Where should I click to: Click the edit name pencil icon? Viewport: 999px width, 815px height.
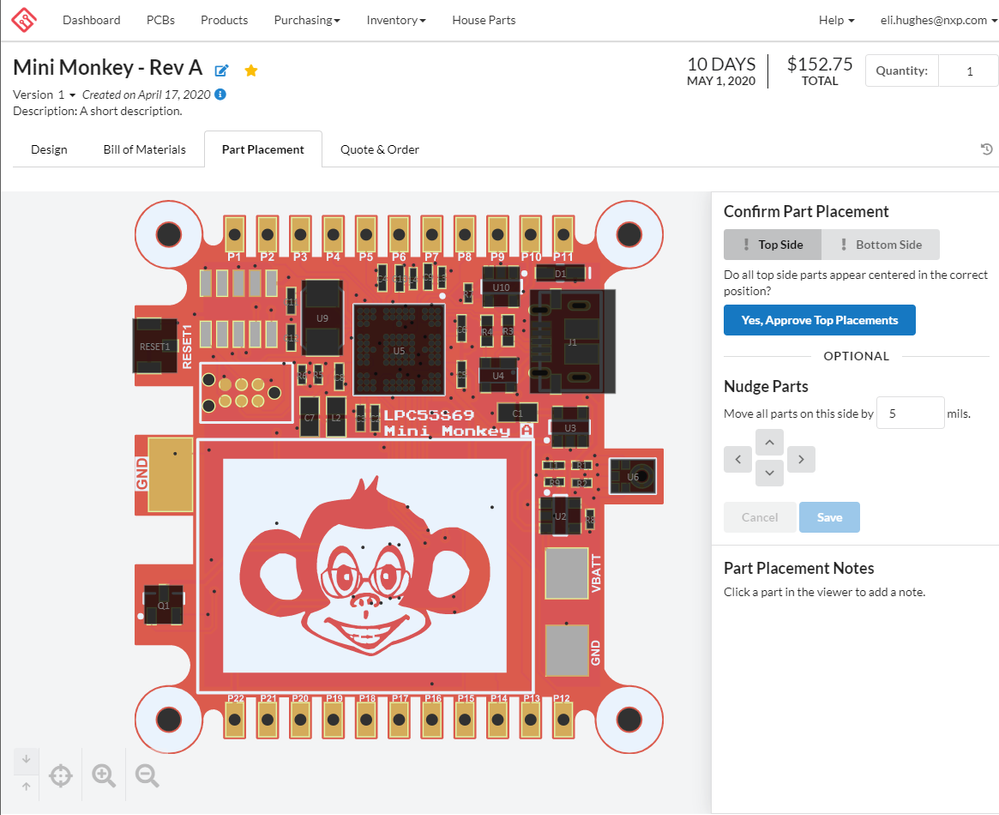click(x=222, y=70)
